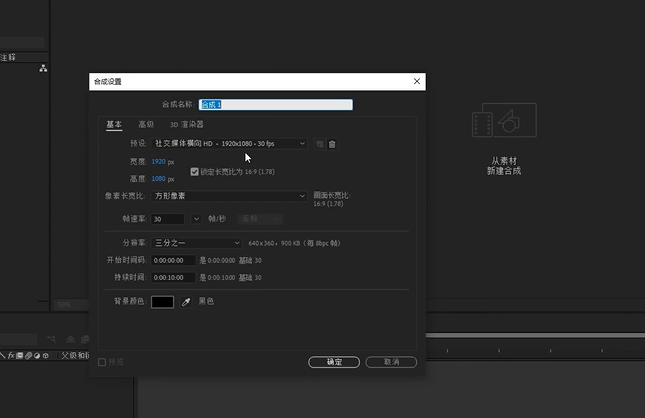
Task: Click the fx effects switch icon in timeline
Action: 13,355
